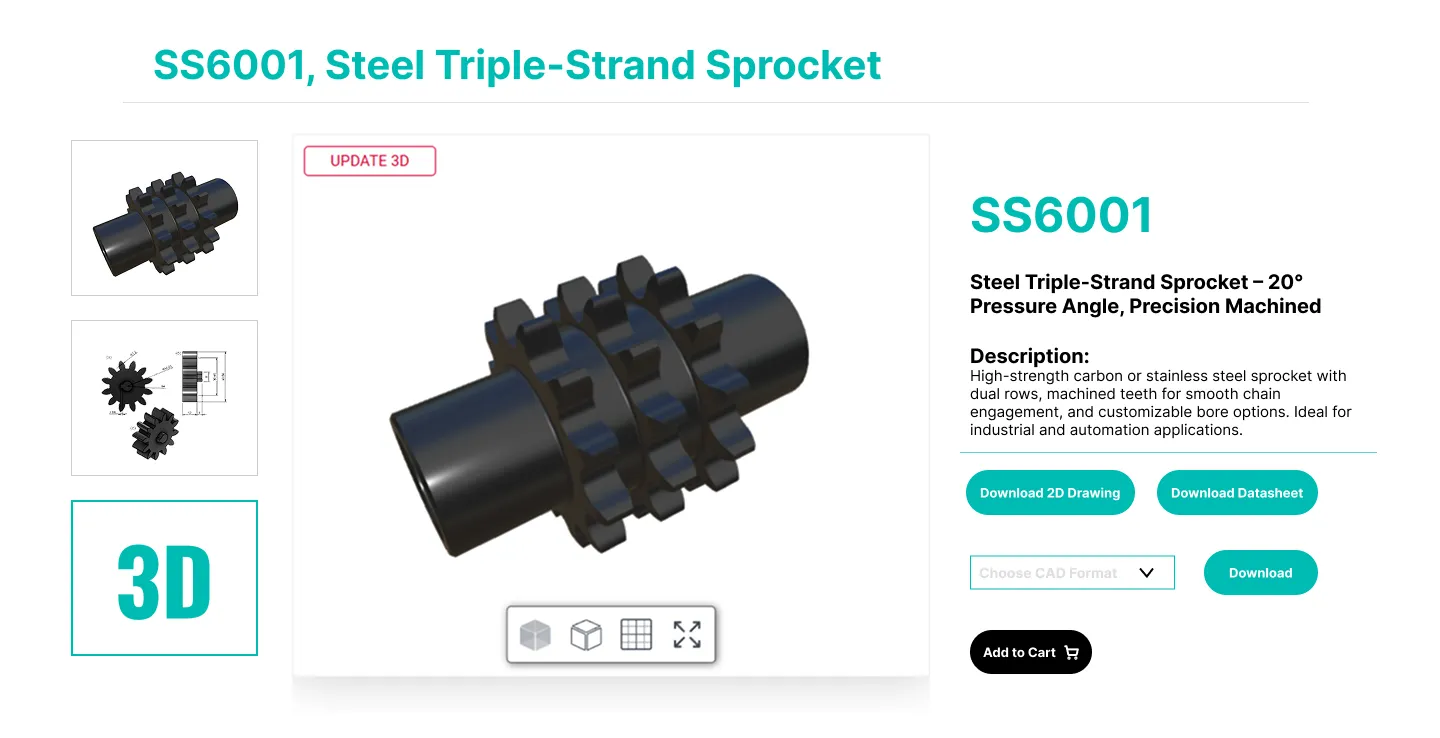Click the shopping cart icon

1072,653
